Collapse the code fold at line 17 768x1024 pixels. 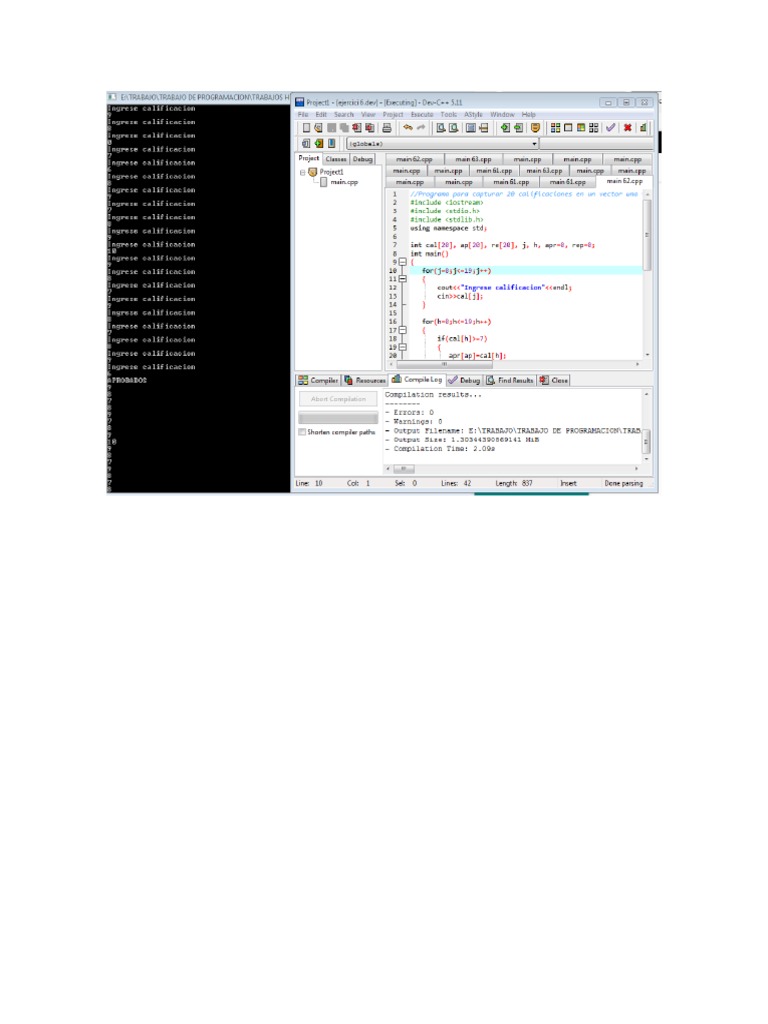(402, 330)
